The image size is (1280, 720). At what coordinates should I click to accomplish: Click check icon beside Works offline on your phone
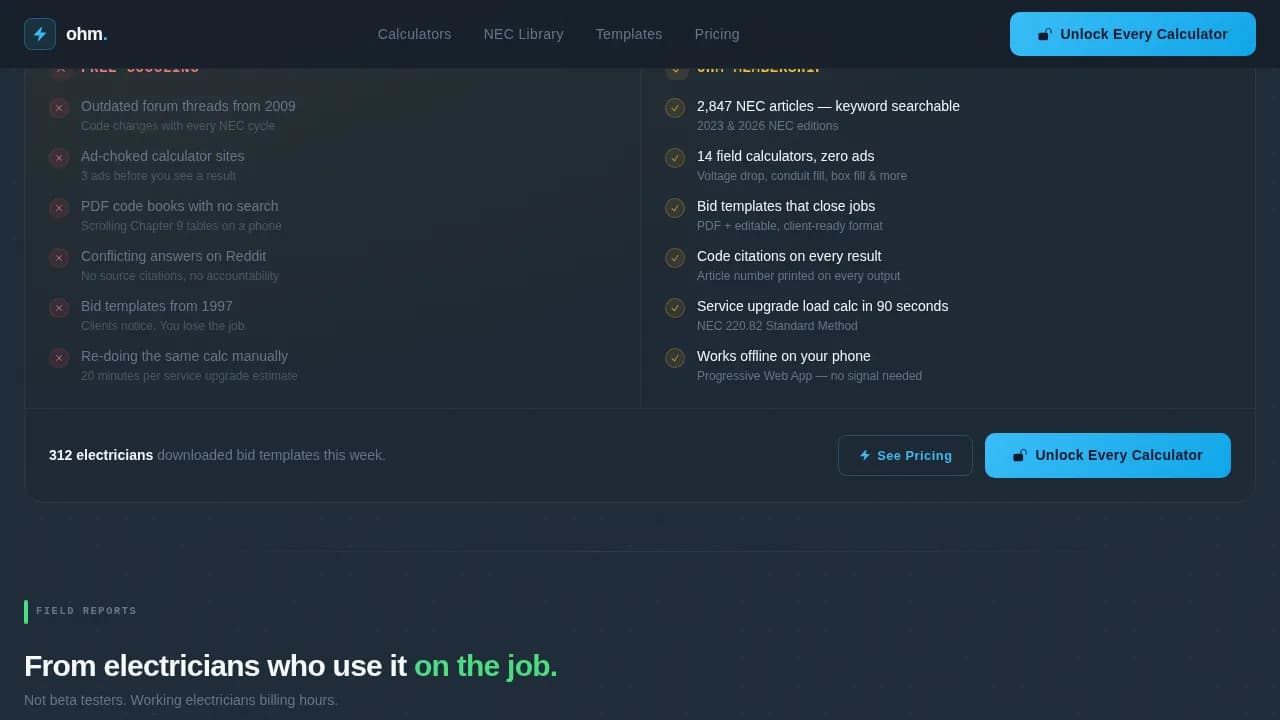[675, 358]
